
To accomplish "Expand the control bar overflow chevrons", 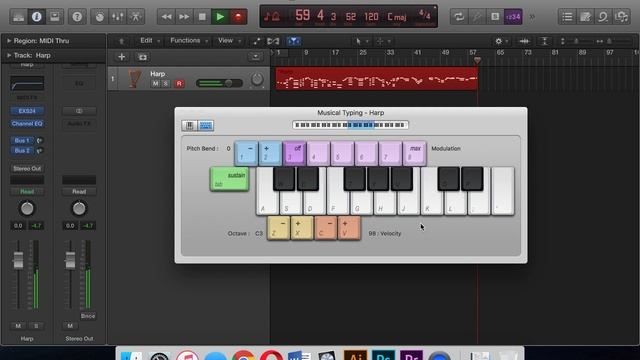I will (x=532, y=17).
